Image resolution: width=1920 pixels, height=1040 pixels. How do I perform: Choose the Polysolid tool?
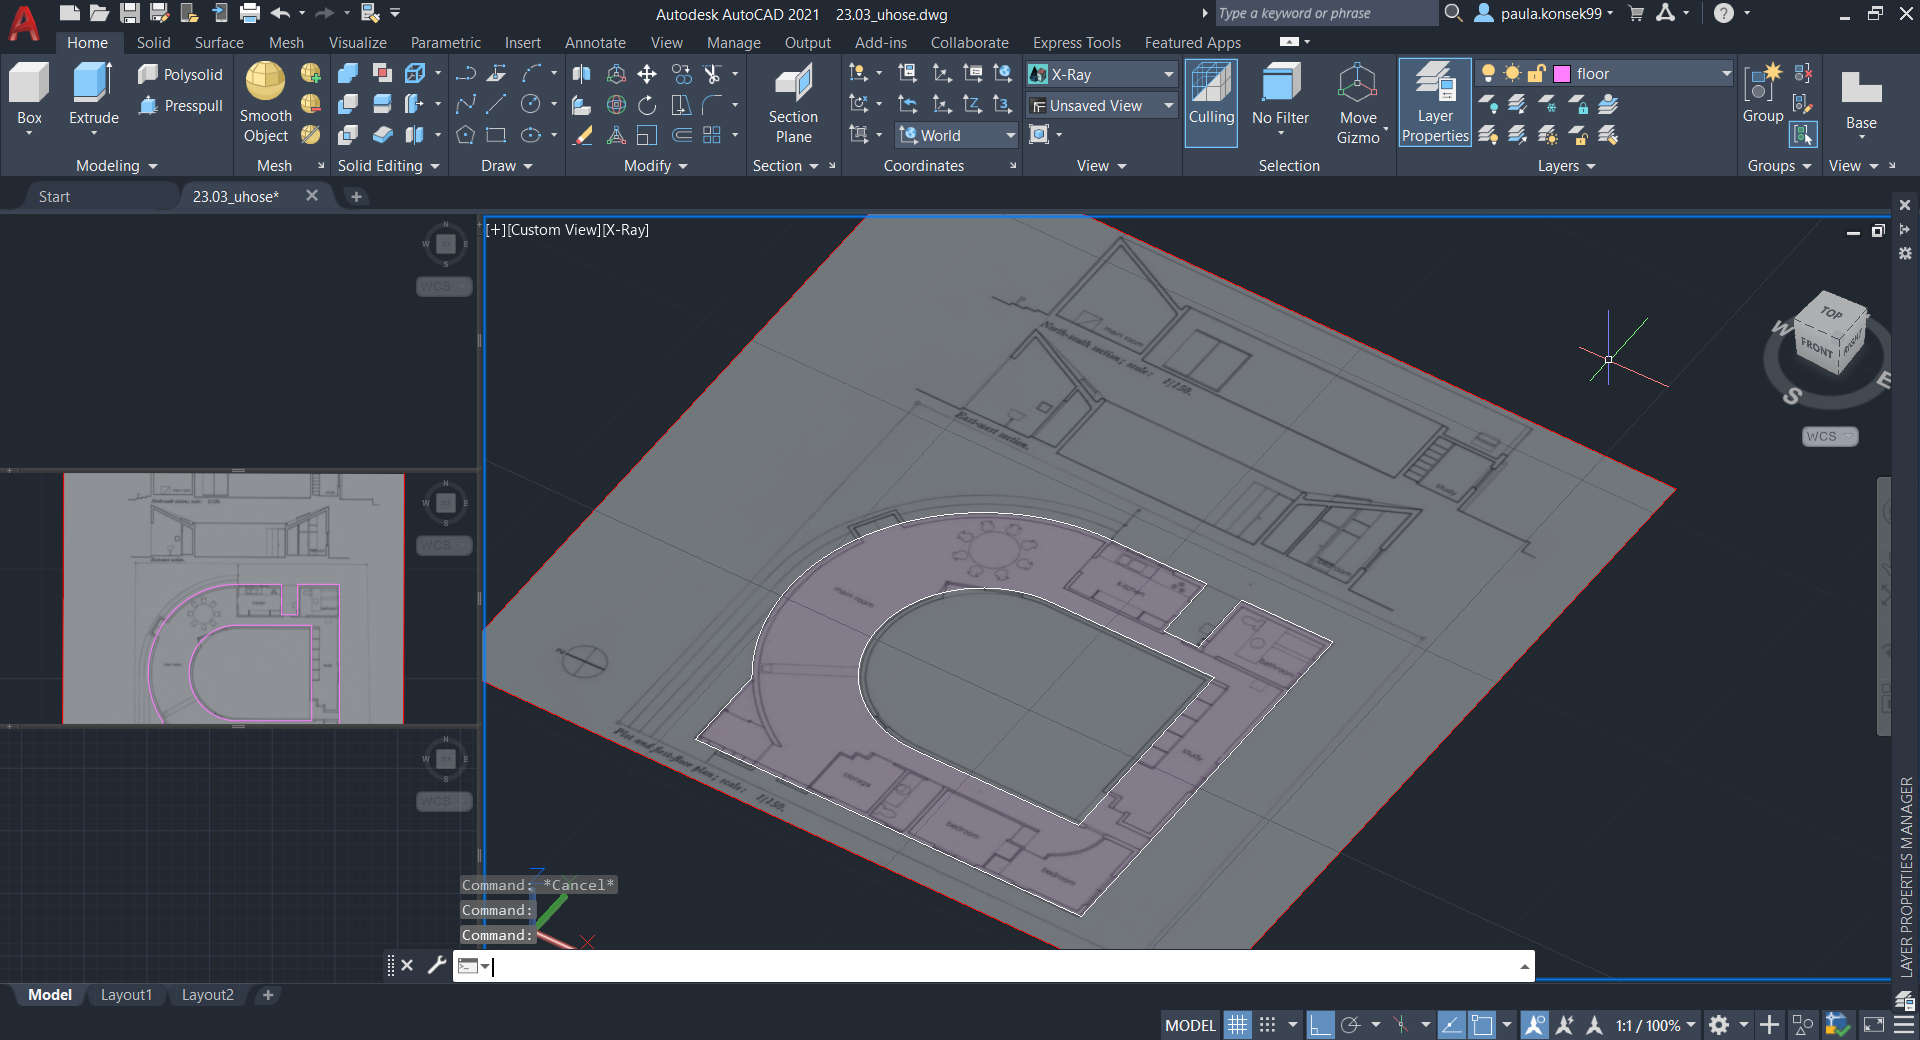point(180,75)
